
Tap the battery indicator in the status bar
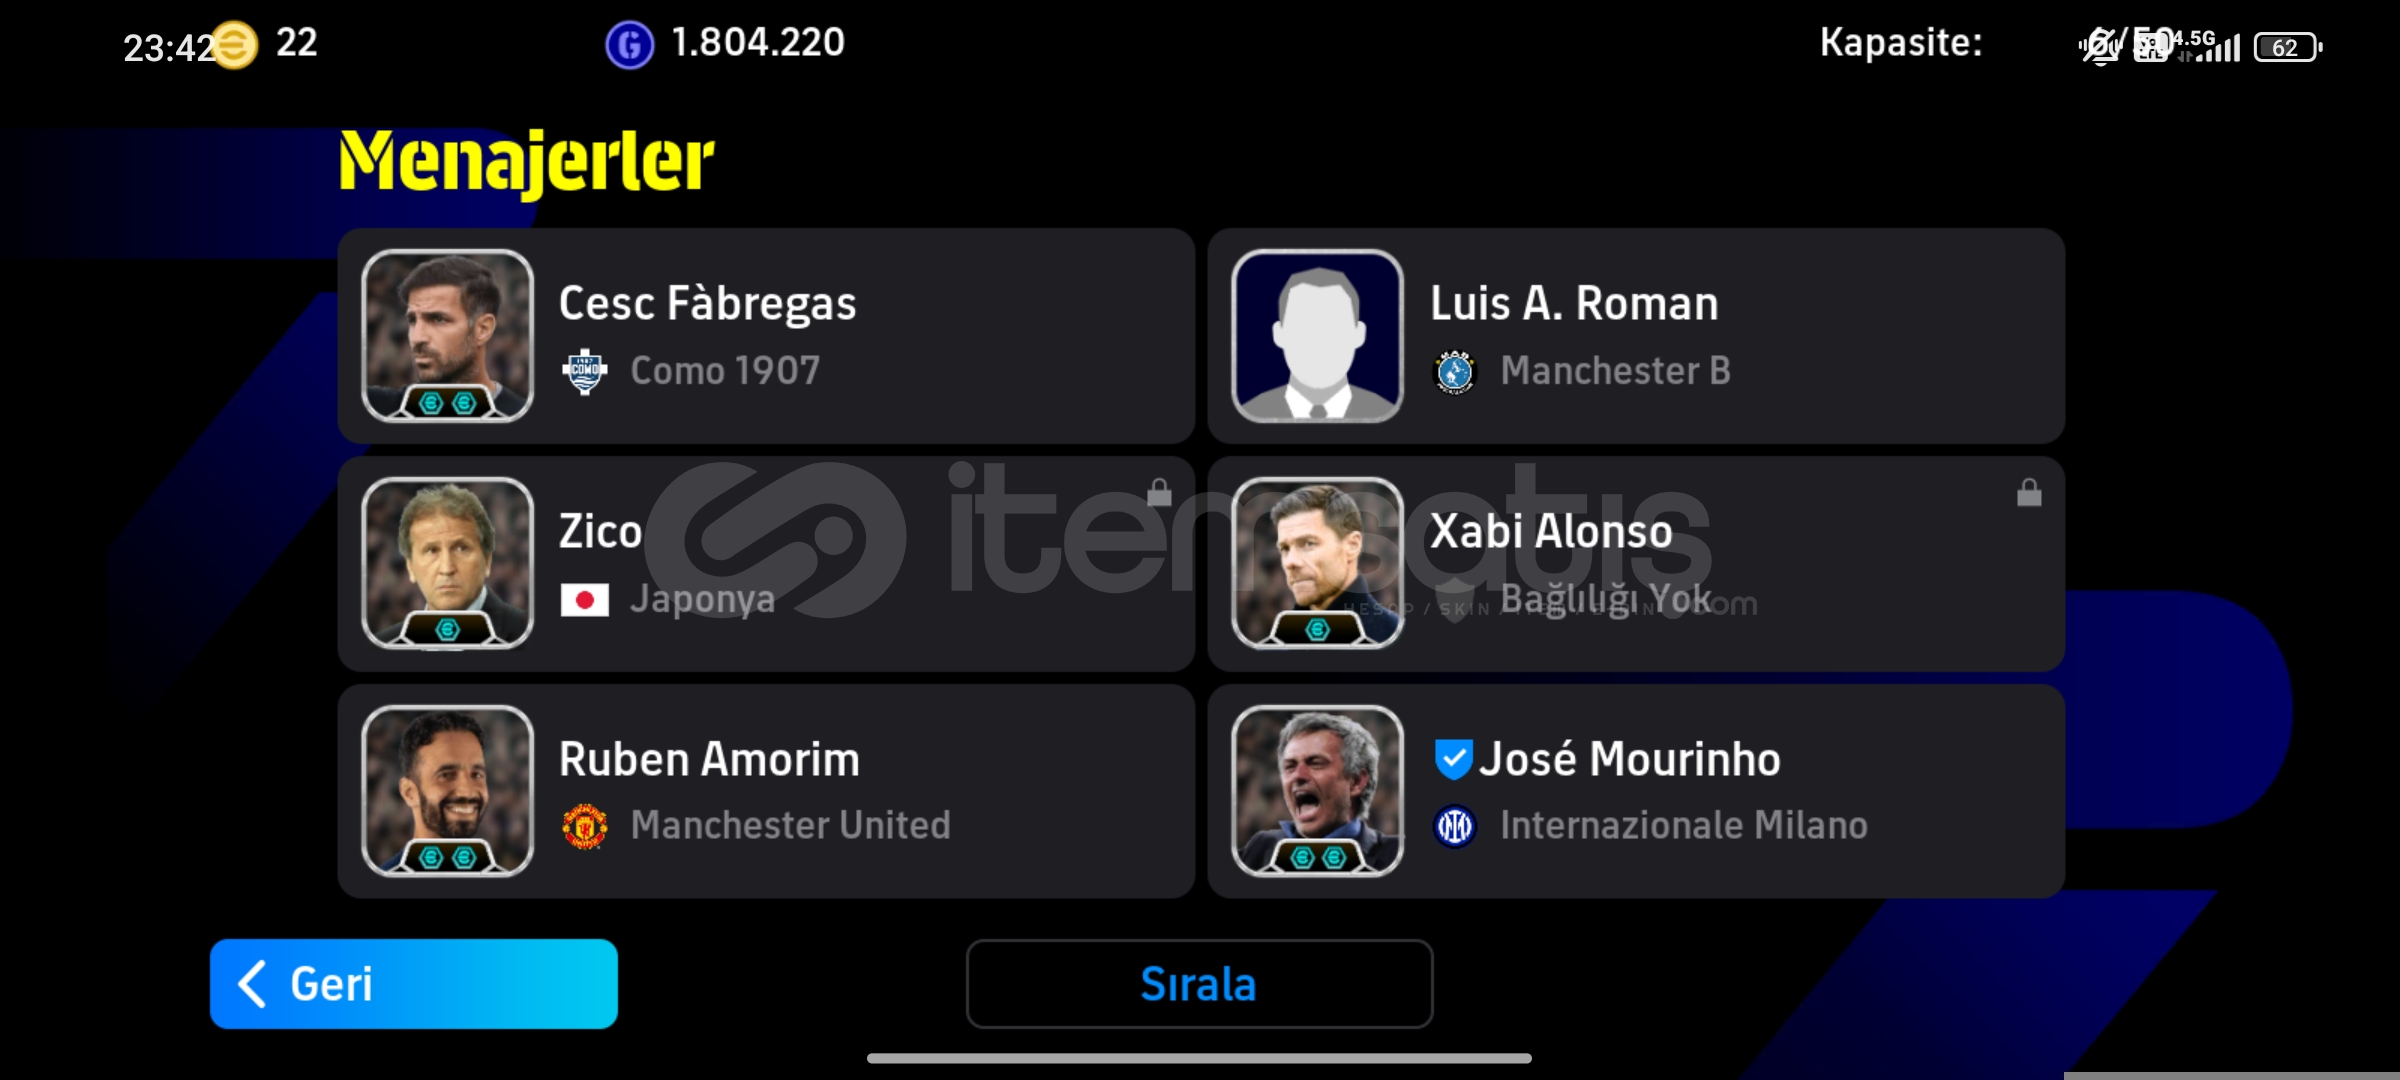tap(2287, 47)
